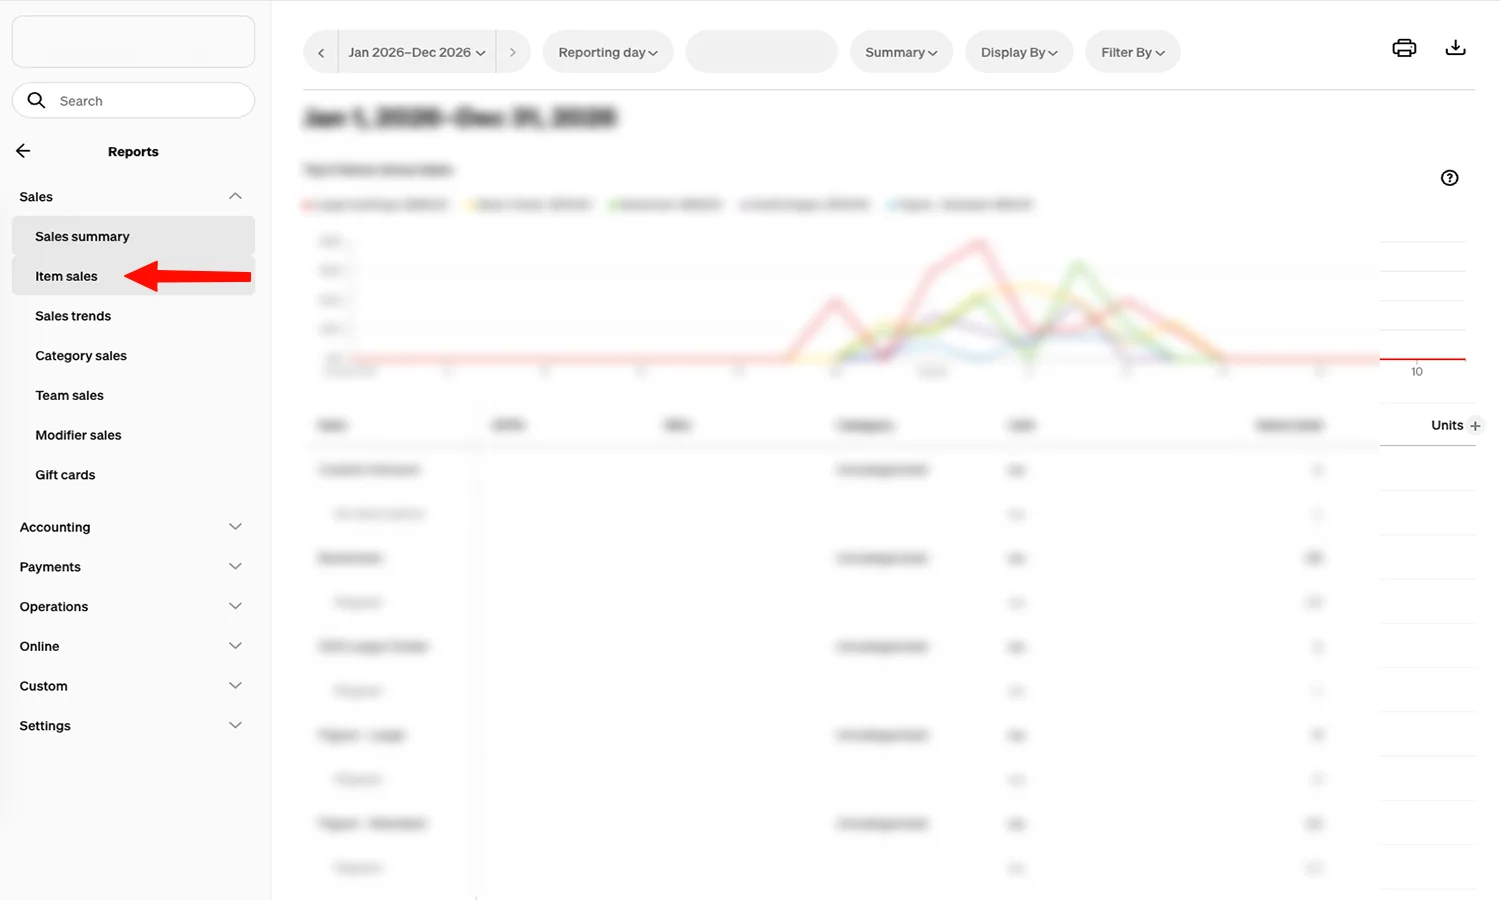Click the search magnifier icon

[36, 100]
